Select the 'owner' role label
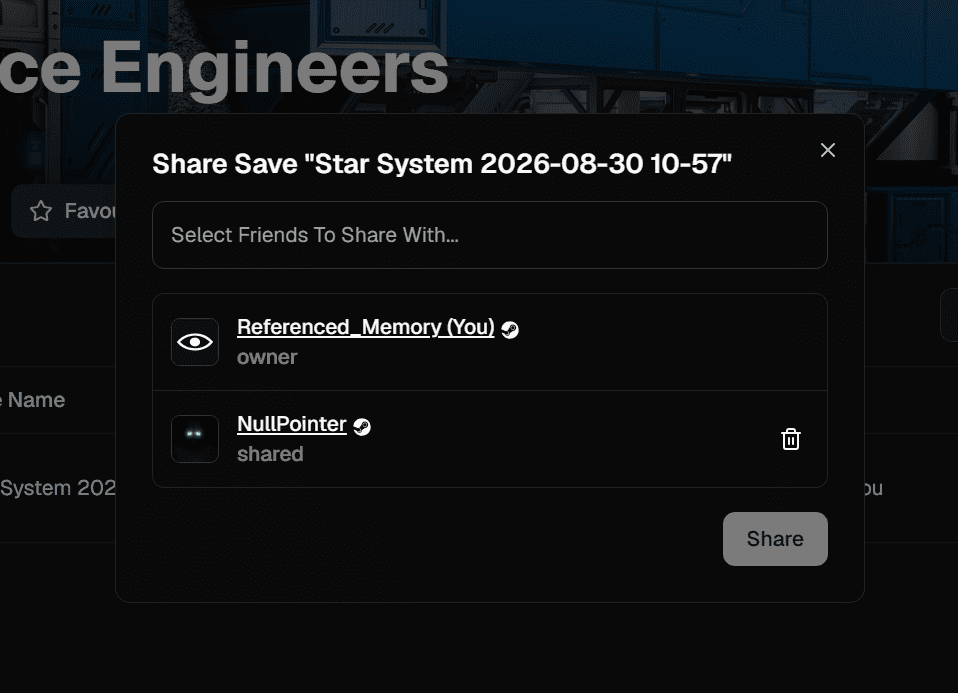The image size is (958, 693). [267, 357]
